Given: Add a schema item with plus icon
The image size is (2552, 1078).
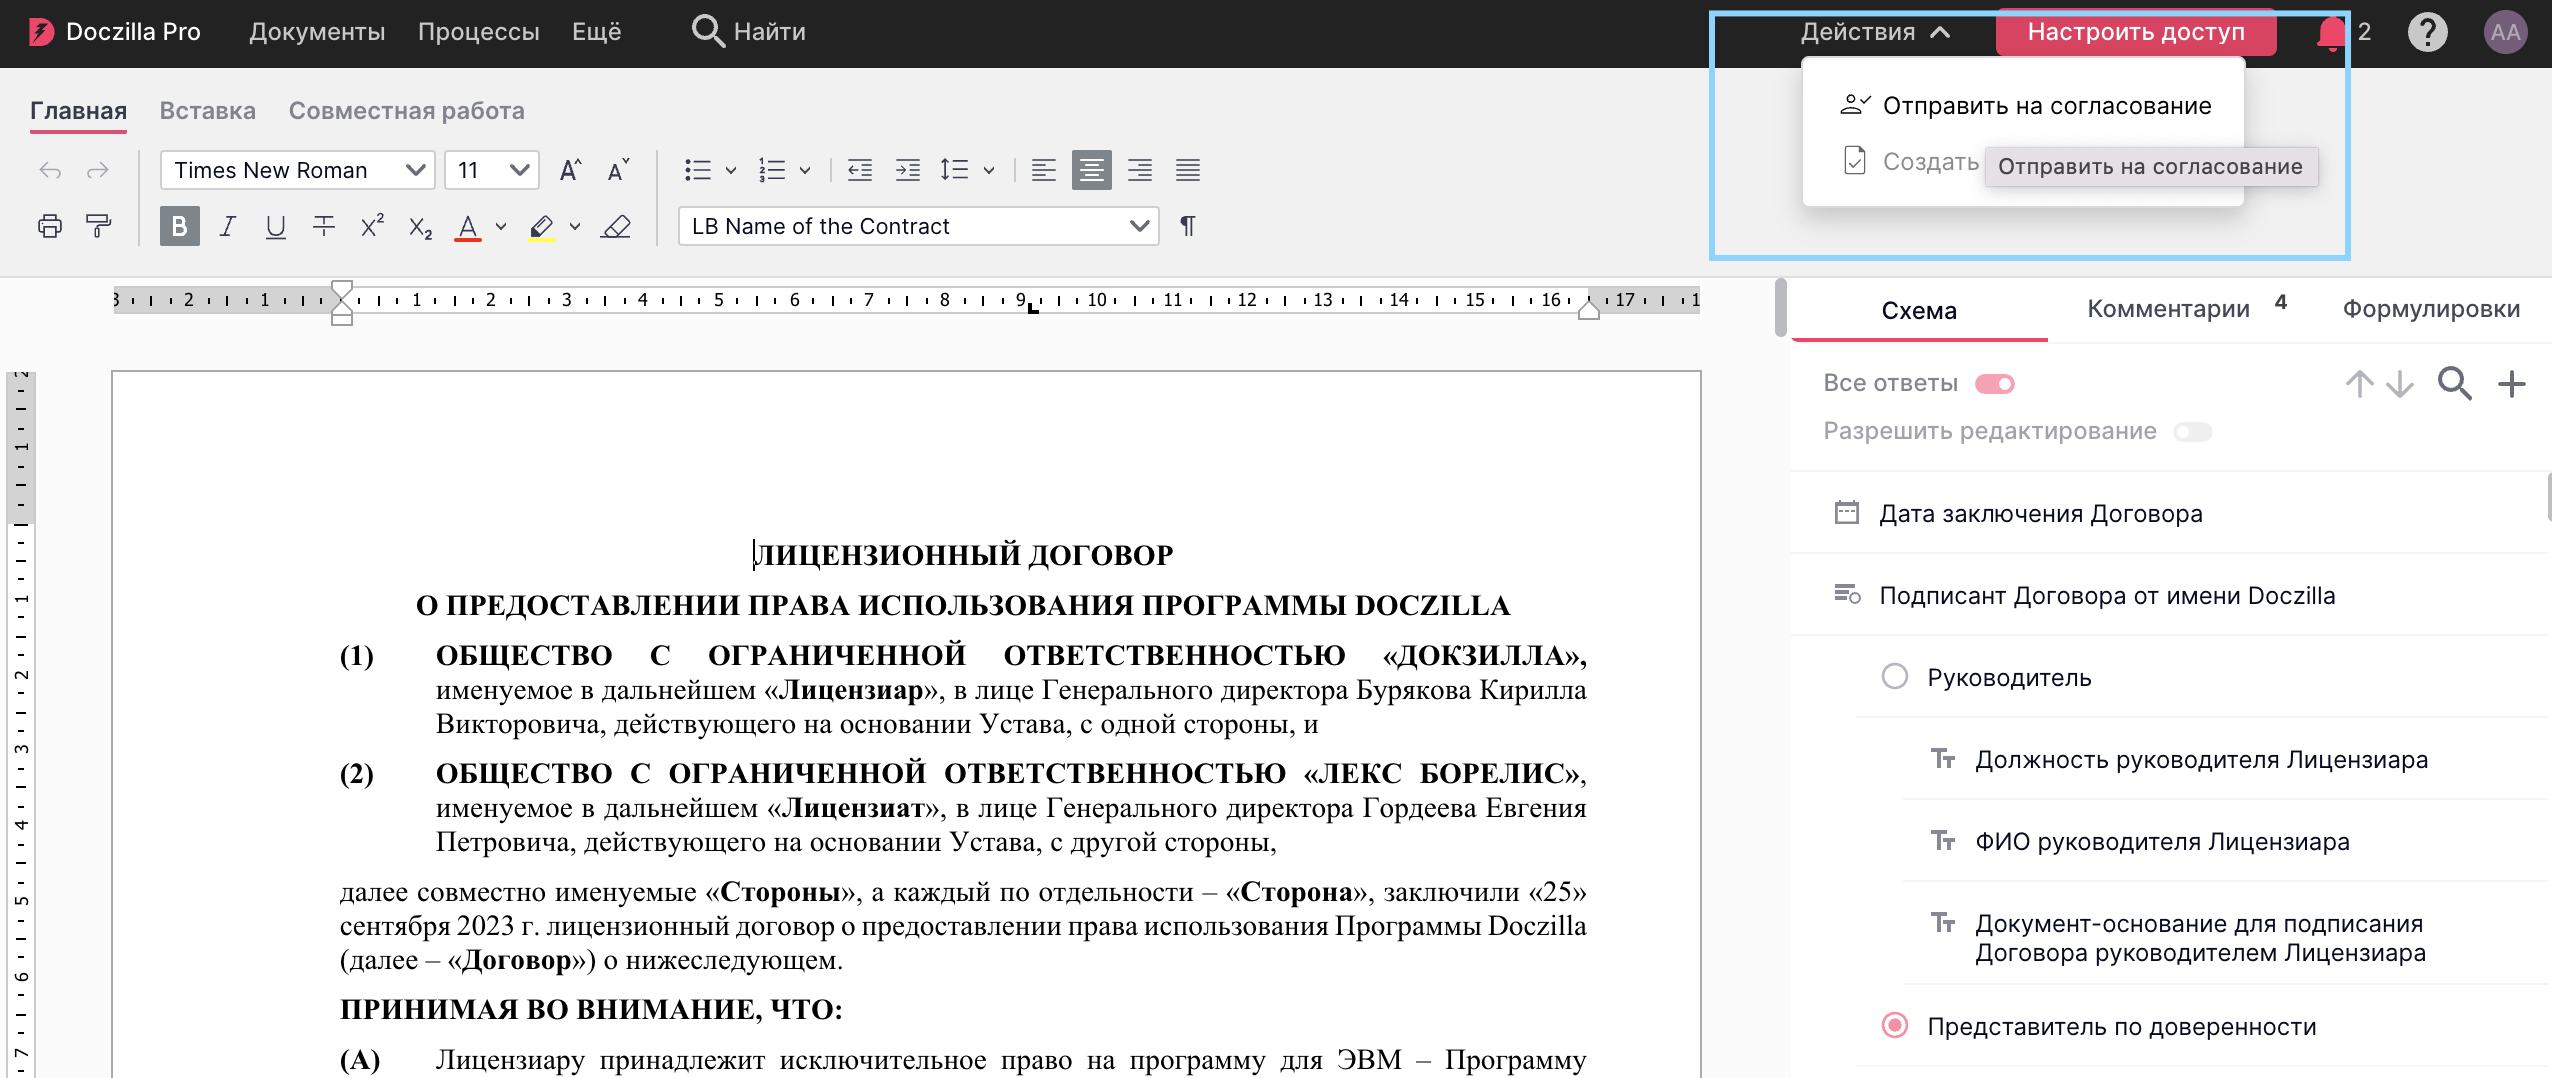Looking at the screenshot, I should point(2511,384).
